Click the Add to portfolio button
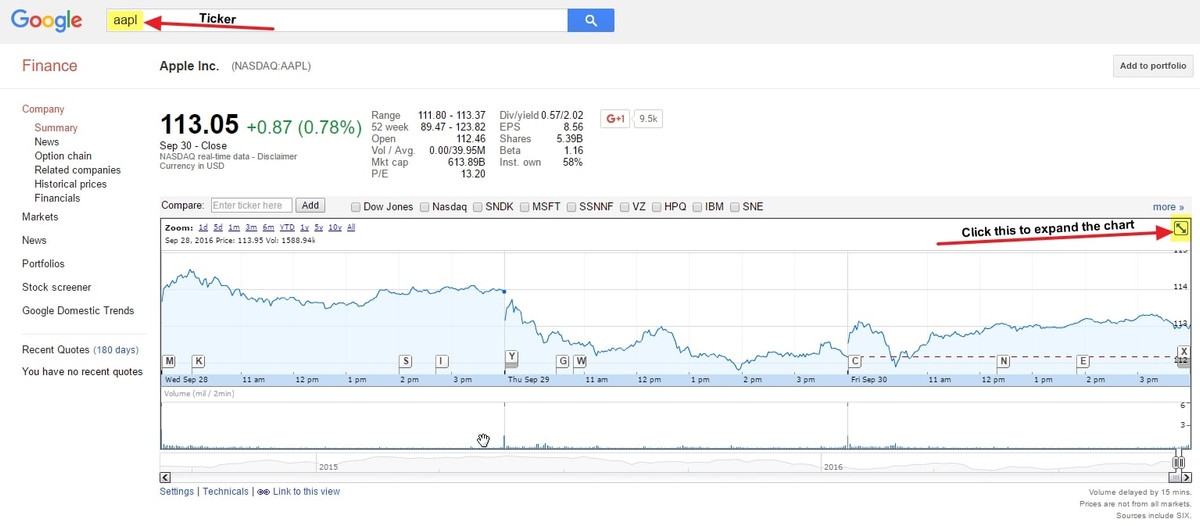This screenshot has height=526, width=1200. click(1153, 66)
